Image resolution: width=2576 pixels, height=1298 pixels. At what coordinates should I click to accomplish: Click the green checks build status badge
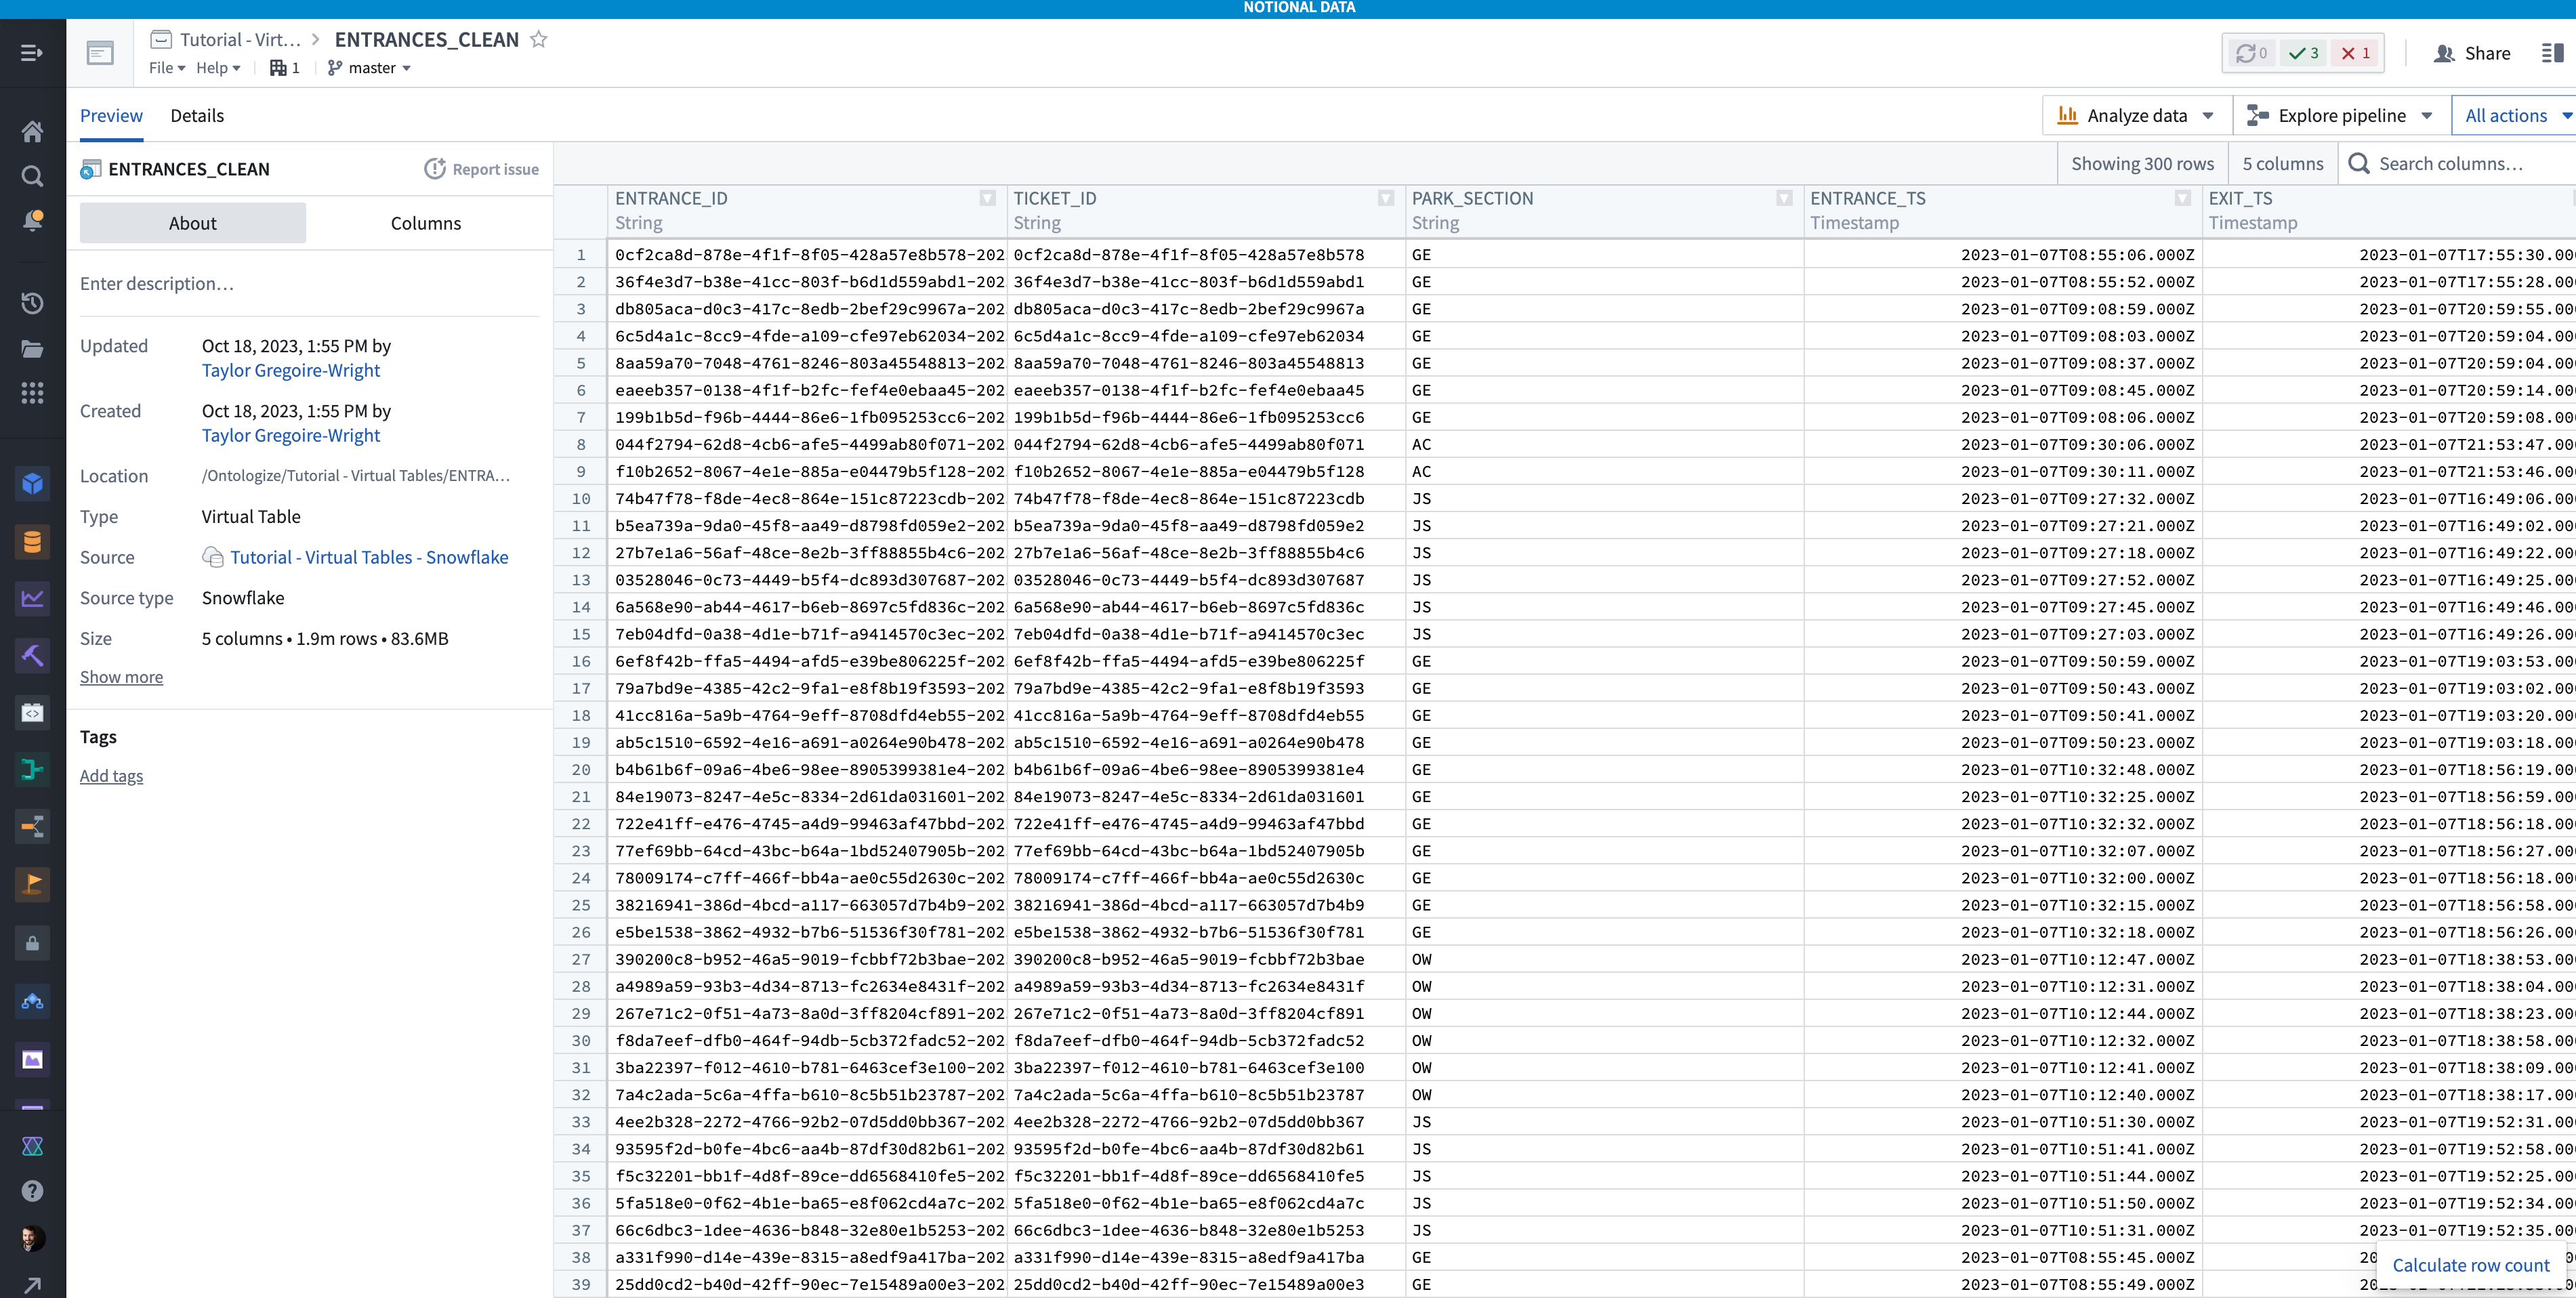point(2305,53)
